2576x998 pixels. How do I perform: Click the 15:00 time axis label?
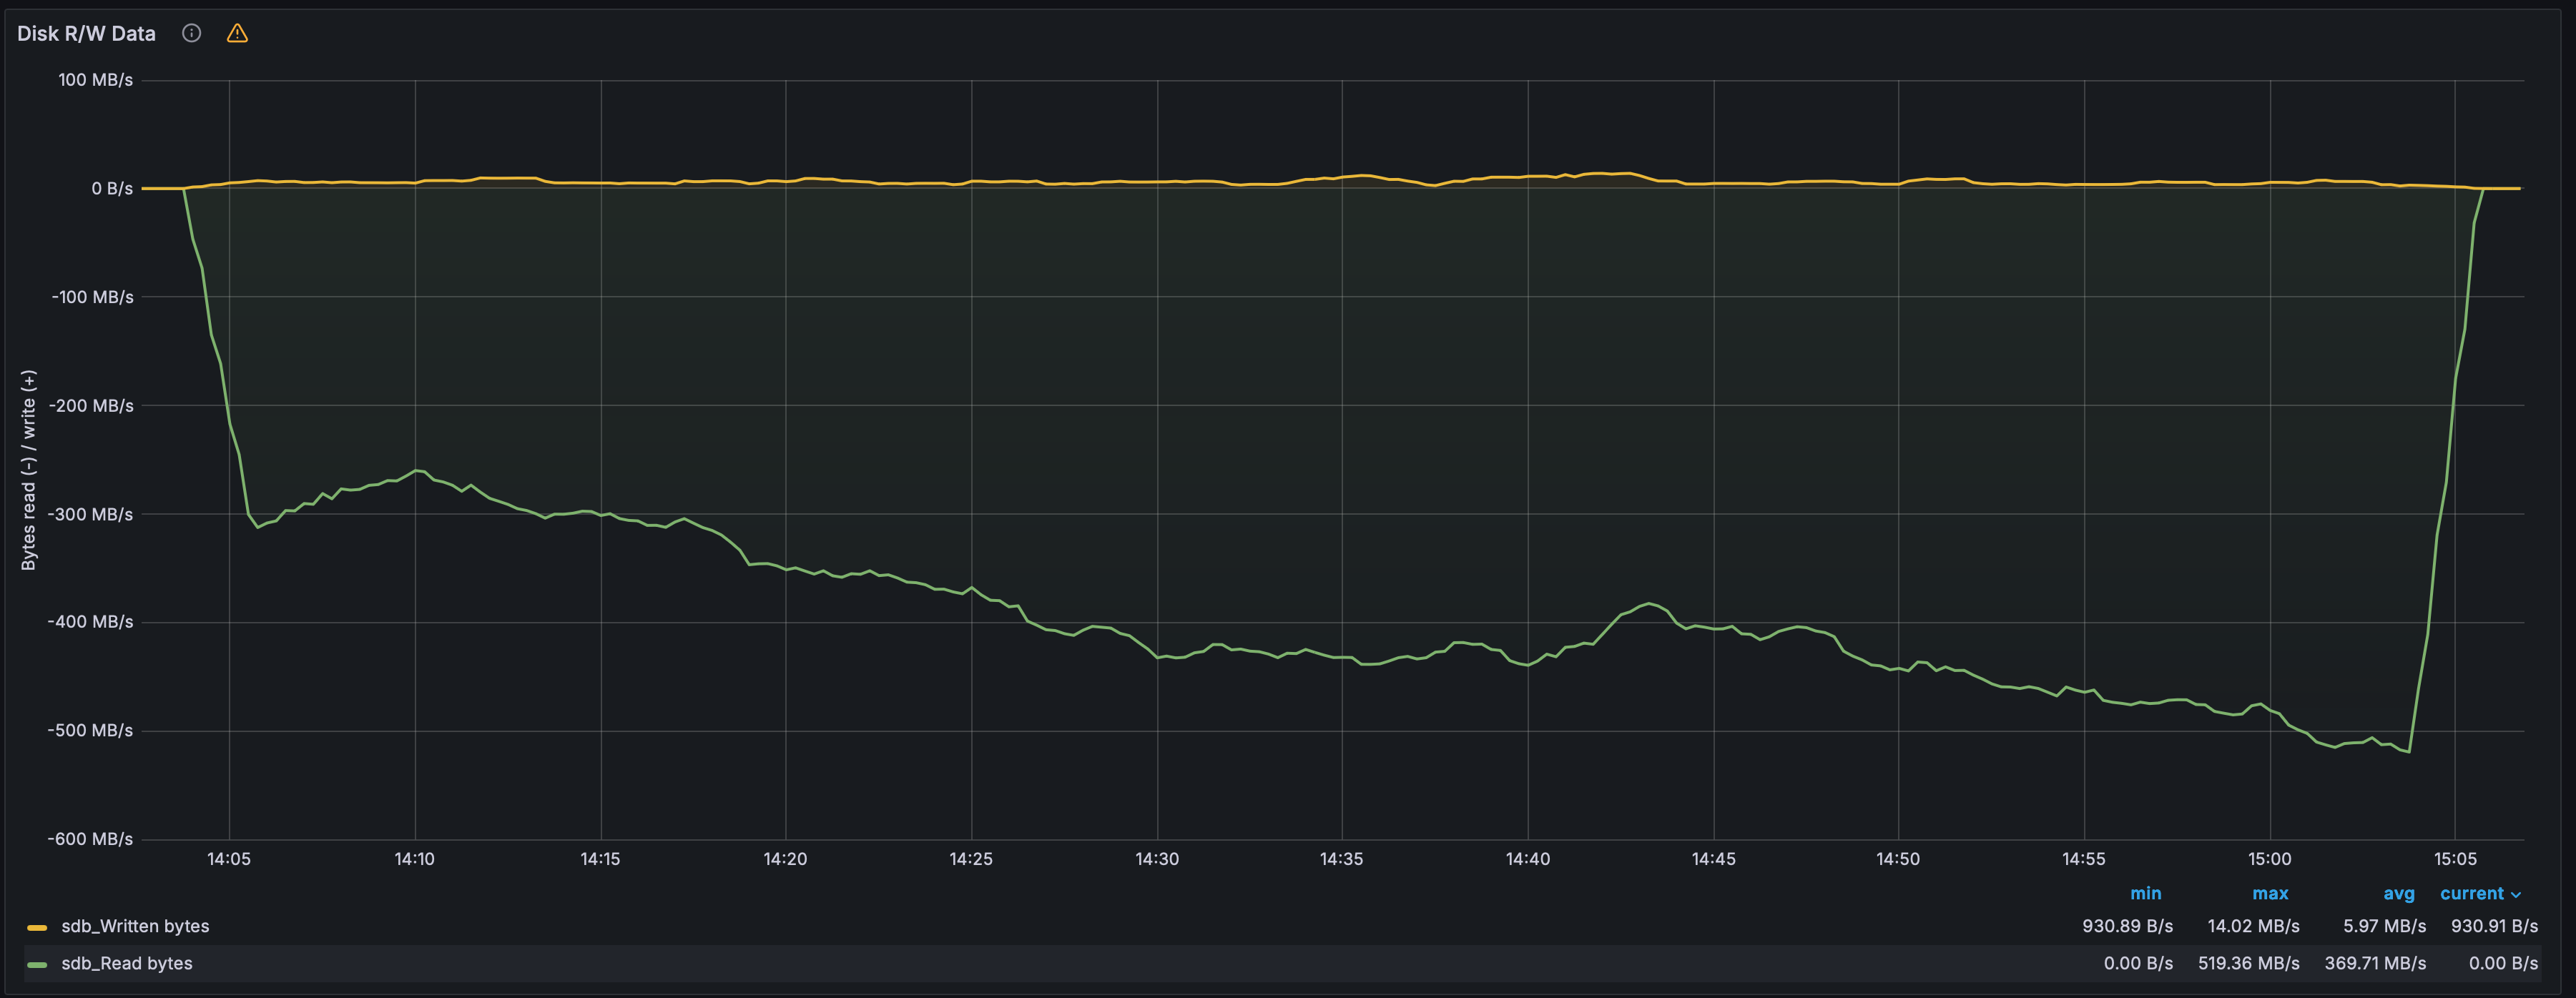(2269, 859)
